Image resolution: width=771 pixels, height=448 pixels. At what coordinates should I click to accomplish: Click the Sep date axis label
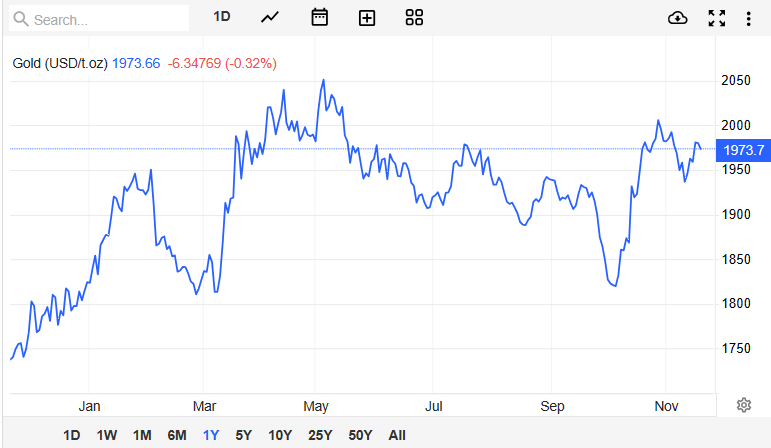click(x=552, y=406)
